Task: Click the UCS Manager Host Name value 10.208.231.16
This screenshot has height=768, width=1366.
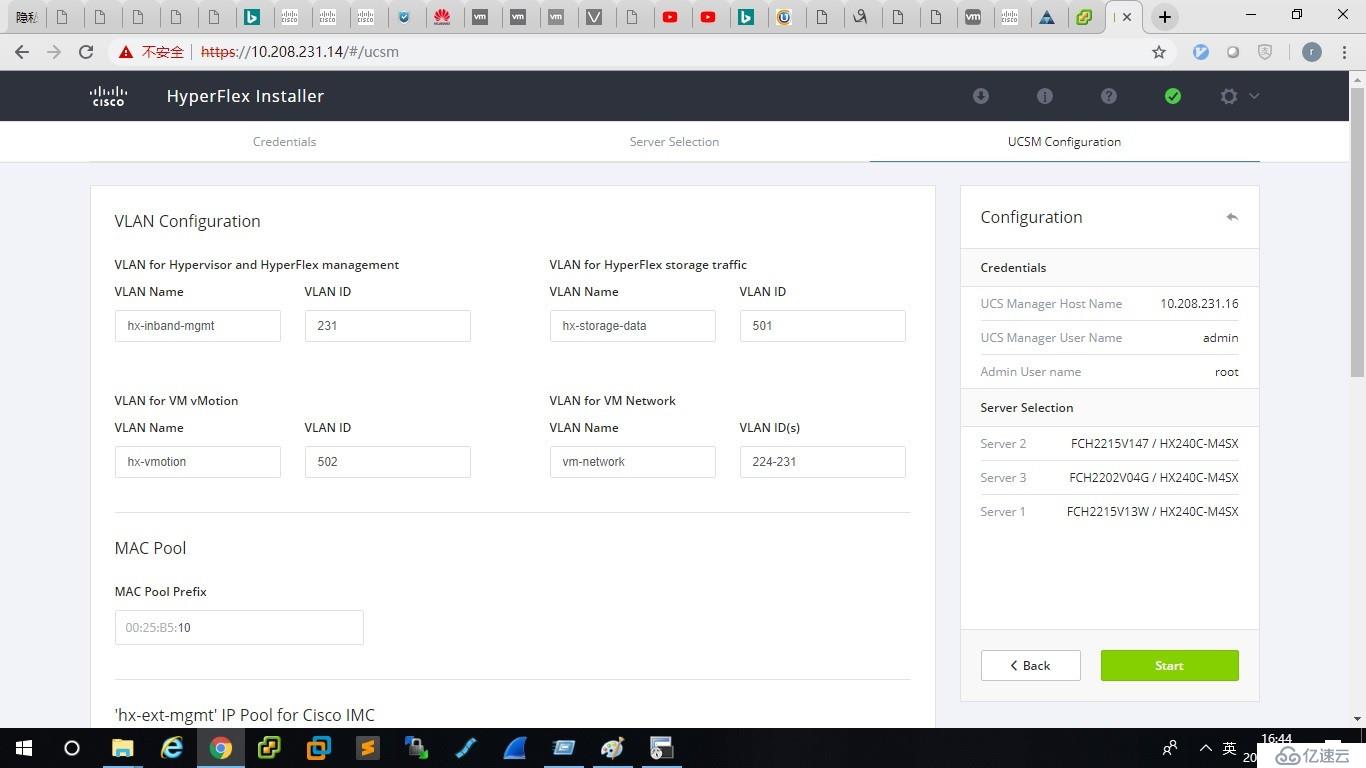Action: [1199, 304]
